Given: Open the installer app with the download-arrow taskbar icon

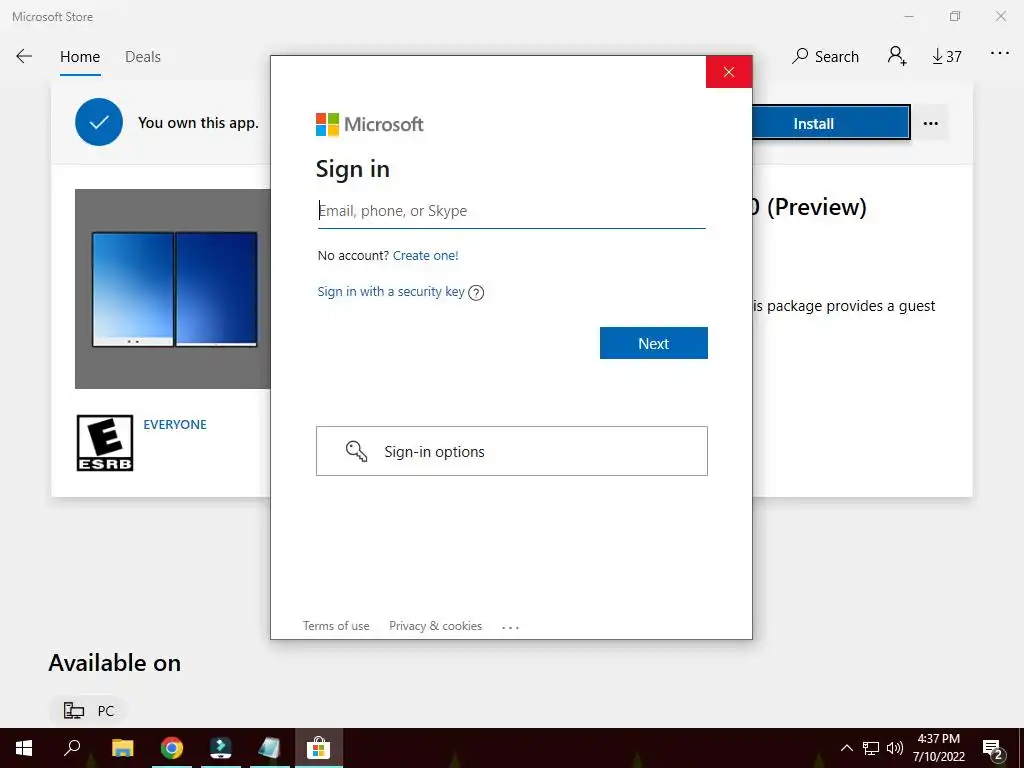Looking at the screenshot, I should [221, 748].
